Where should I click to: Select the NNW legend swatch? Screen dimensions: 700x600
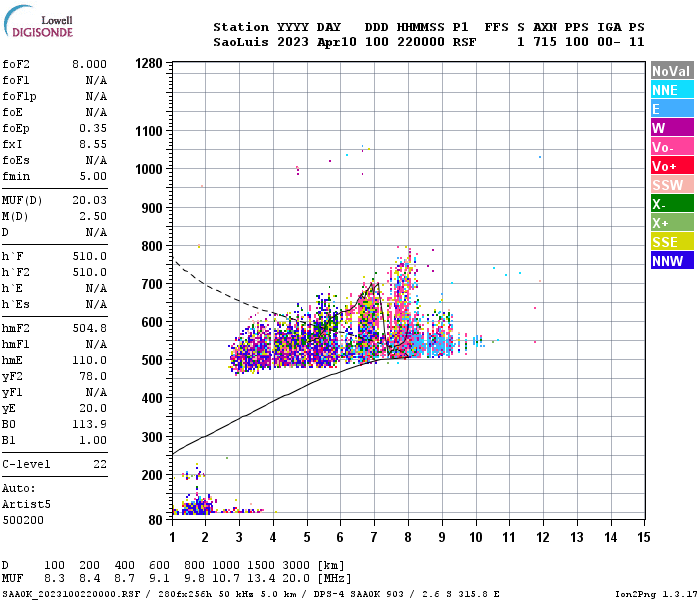point(672,261)
